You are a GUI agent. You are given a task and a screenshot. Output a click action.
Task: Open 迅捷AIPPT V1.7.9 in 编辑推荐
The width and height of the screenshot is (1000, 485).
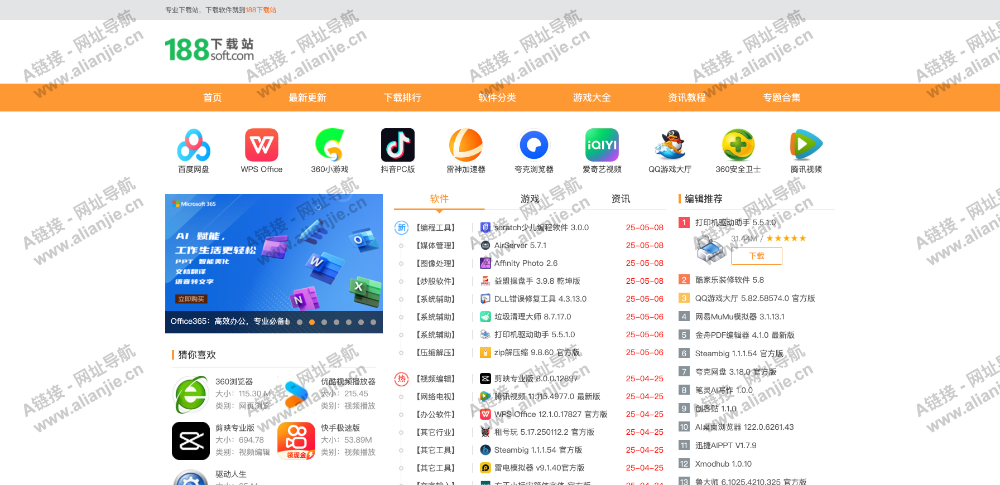click(x=726, y=445)
